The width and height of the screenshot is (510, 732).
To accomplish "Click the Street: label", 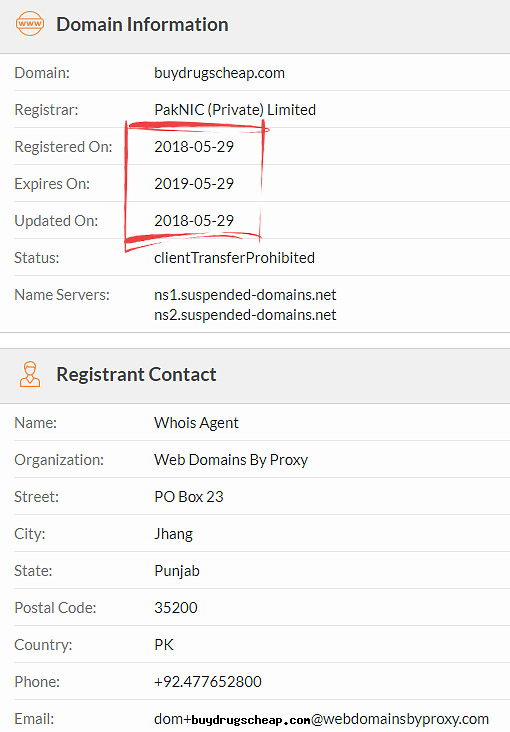I will (36, 497).
